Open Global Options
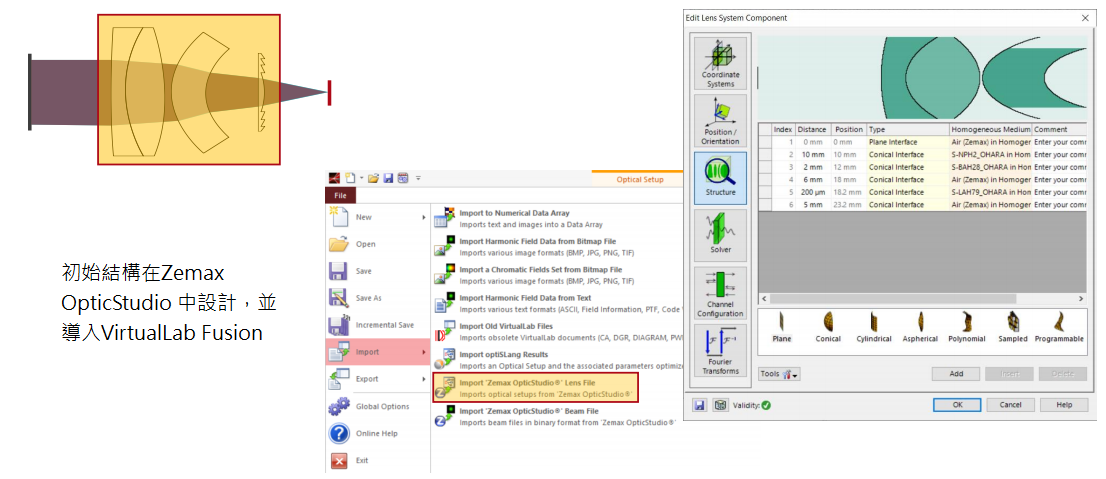Screen dimensions: 1106x479 (x=378, y=406)
